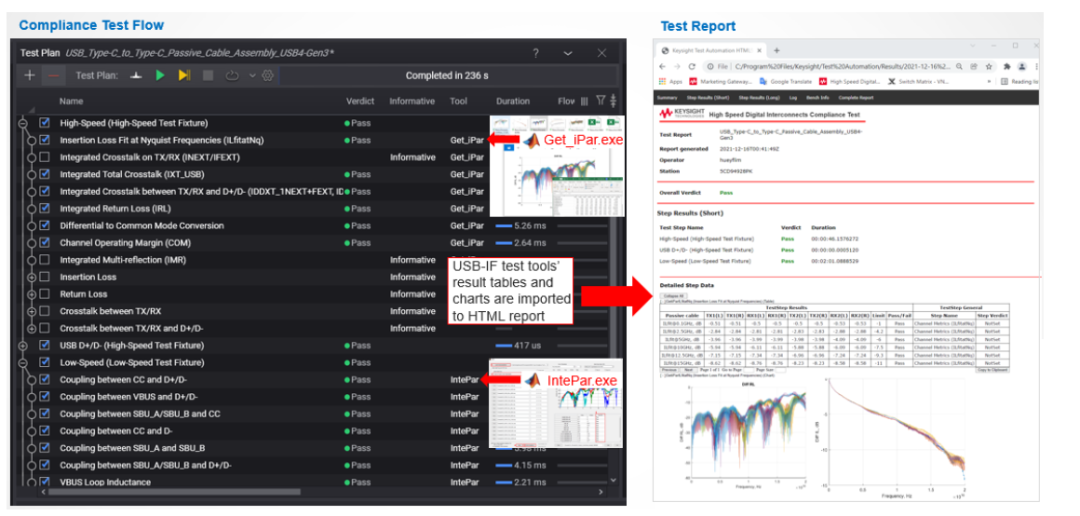The width and height of the screenshot is (1080, 516).
Task: Expand USB D+/D- (High-Speed Test Fixture) node
Action: point(23,345)
